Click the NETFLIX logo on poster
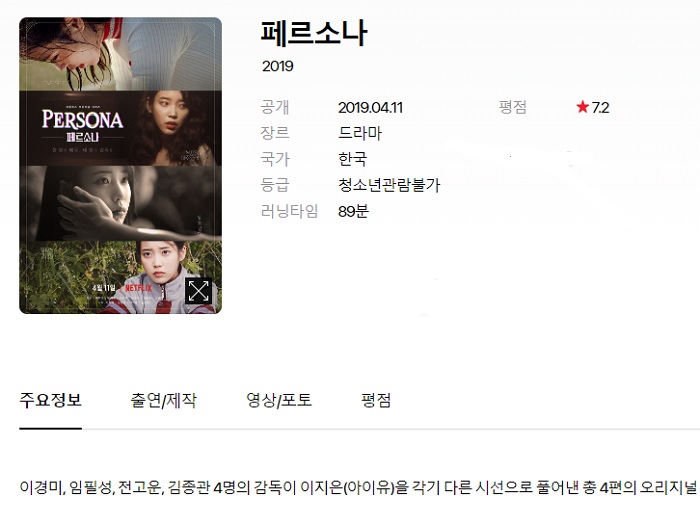Screen dimensions: 700x524 (x=138, y=288)
